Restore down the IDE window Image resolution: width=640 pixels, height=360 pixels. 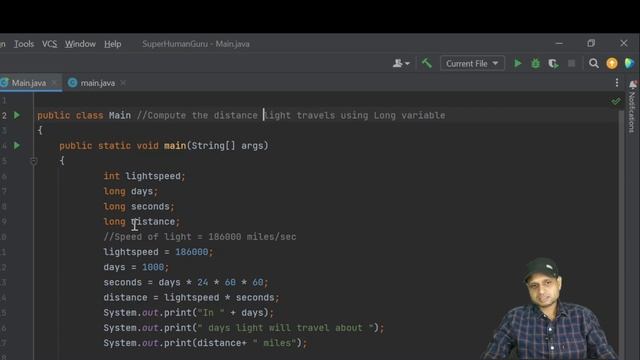point(591,43)
